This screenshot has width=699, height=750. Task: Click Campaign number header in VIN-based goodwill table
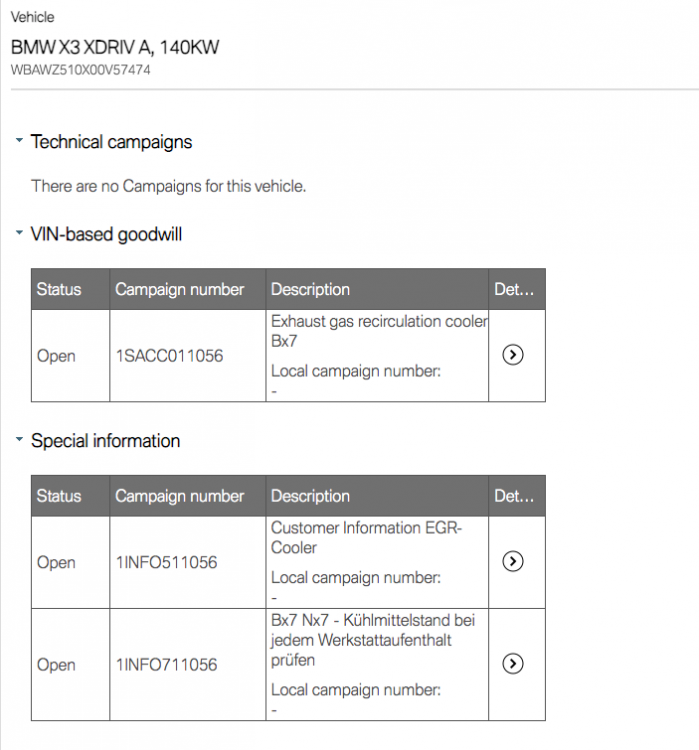[179, 289]
